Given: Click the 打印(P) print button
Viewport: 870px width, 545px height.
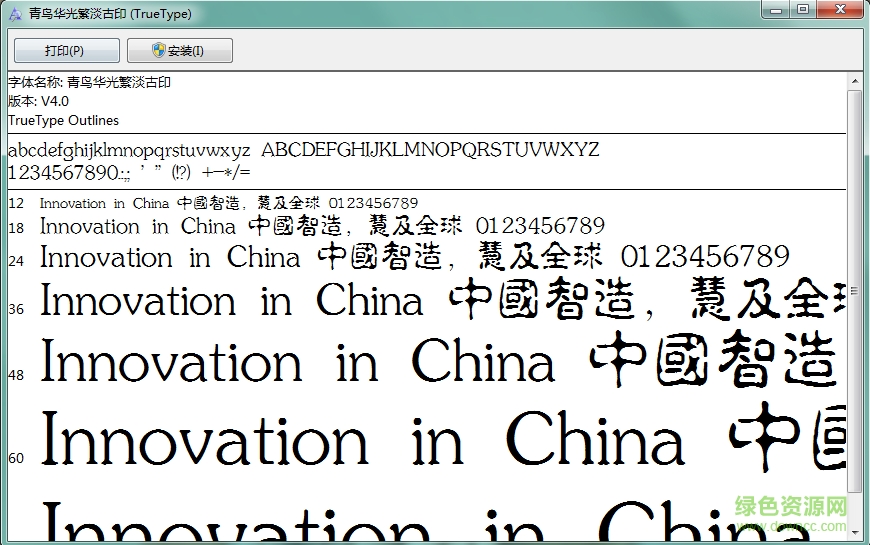Looking at the screenshot, I should coord(66,51).
